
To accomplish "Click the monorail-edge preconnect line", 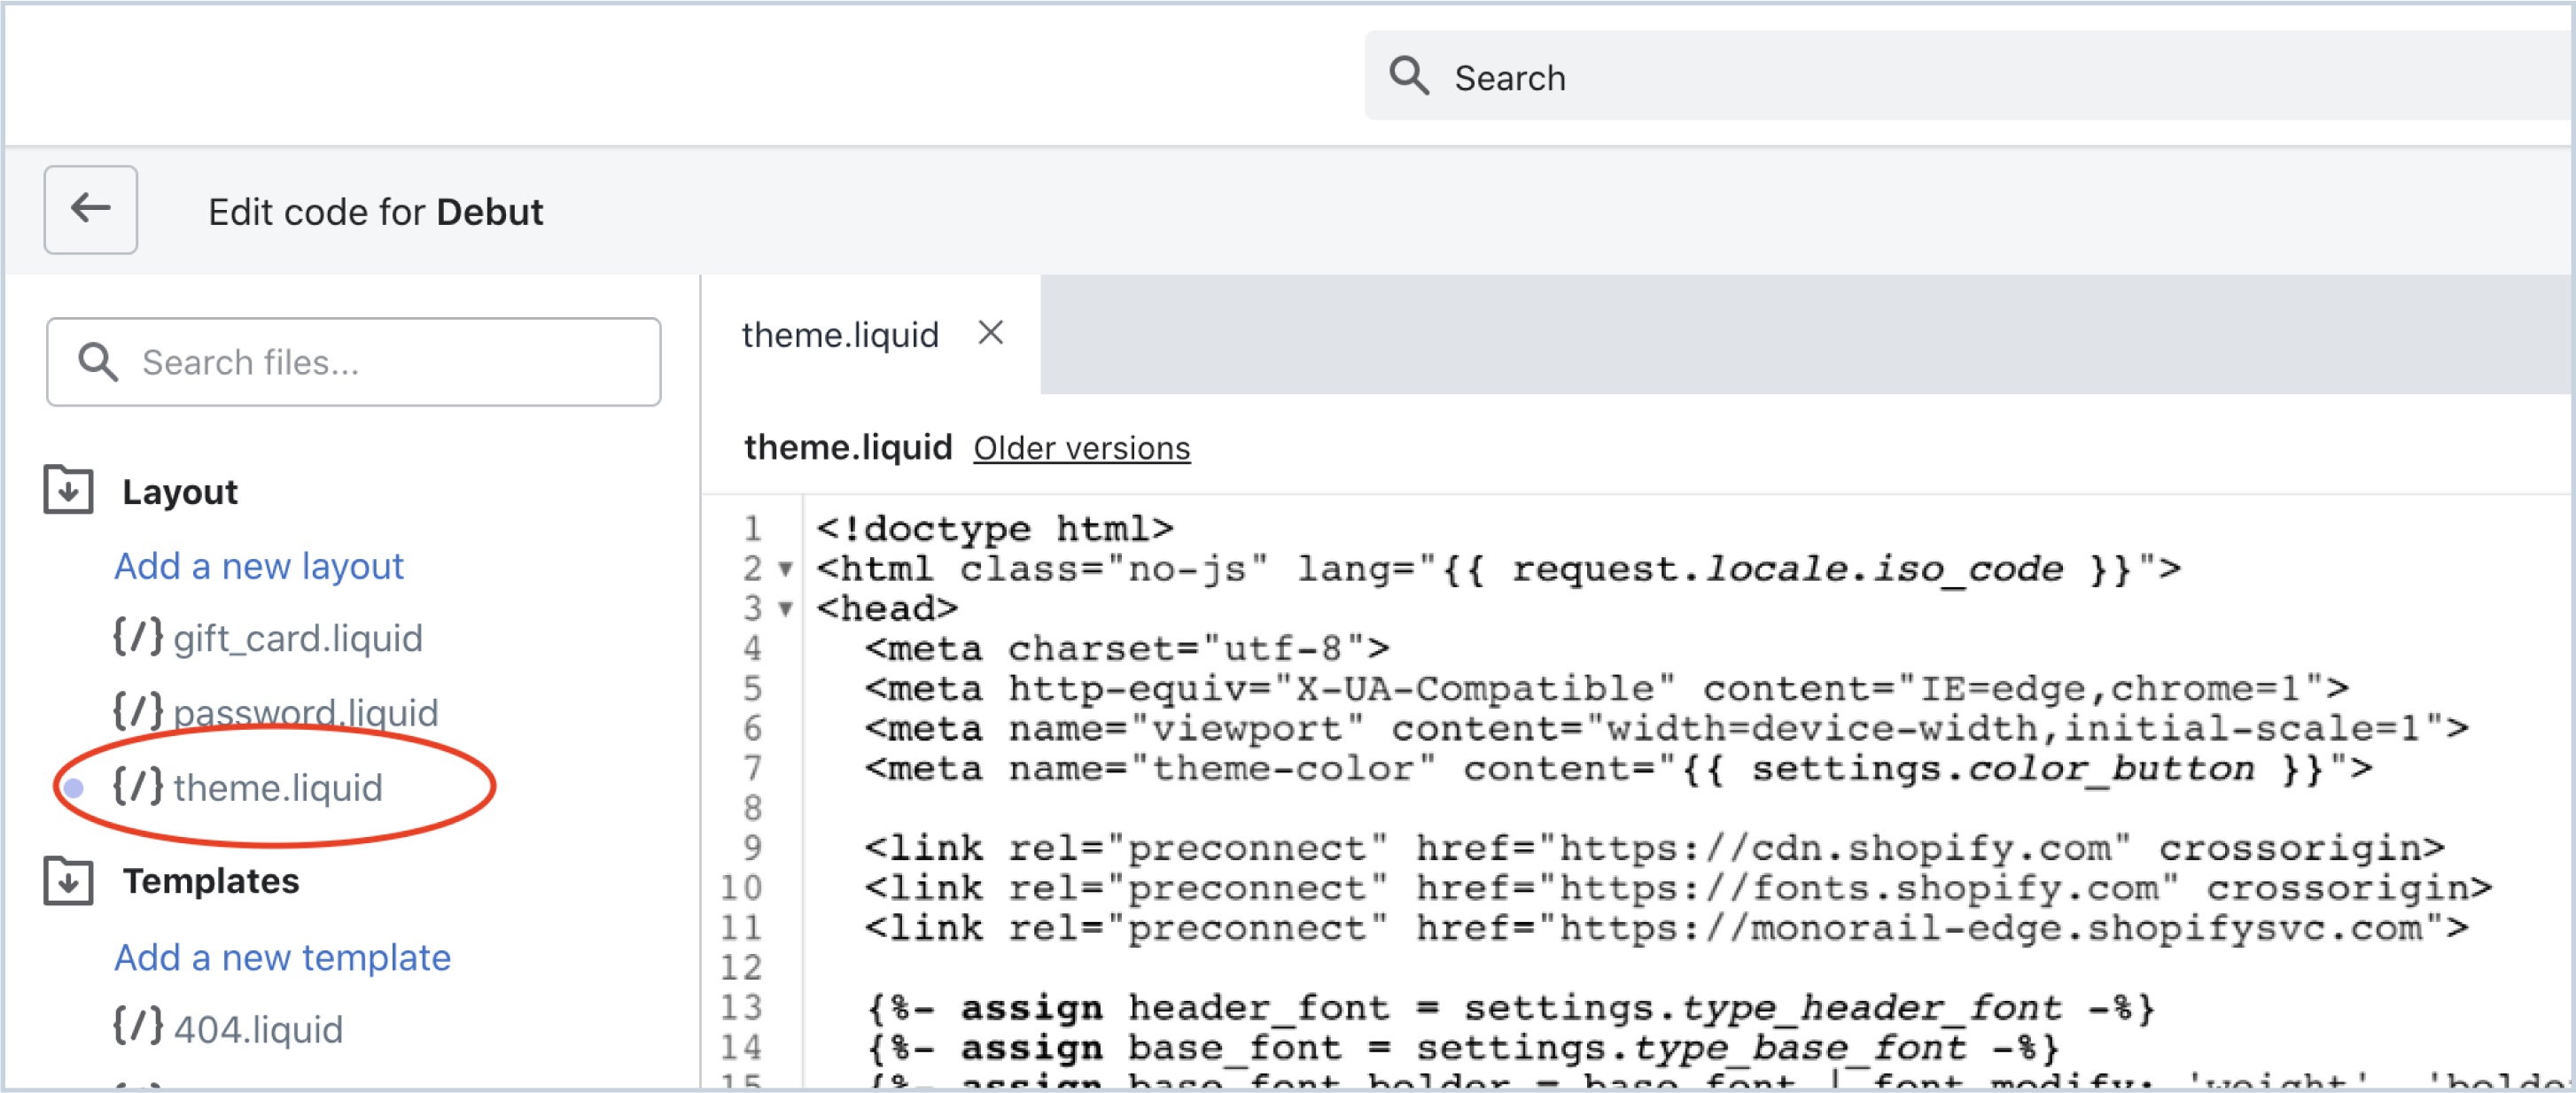I will 1666,928.
